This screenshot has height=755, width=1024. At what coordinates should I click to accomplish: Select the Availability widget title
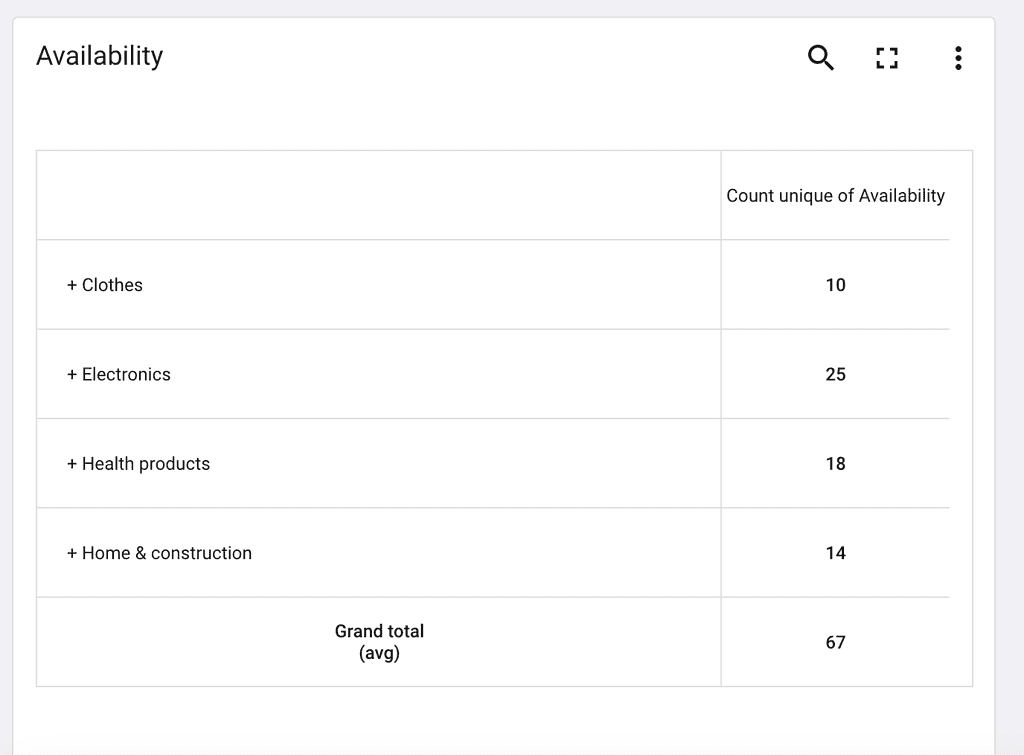pos(99,56)
